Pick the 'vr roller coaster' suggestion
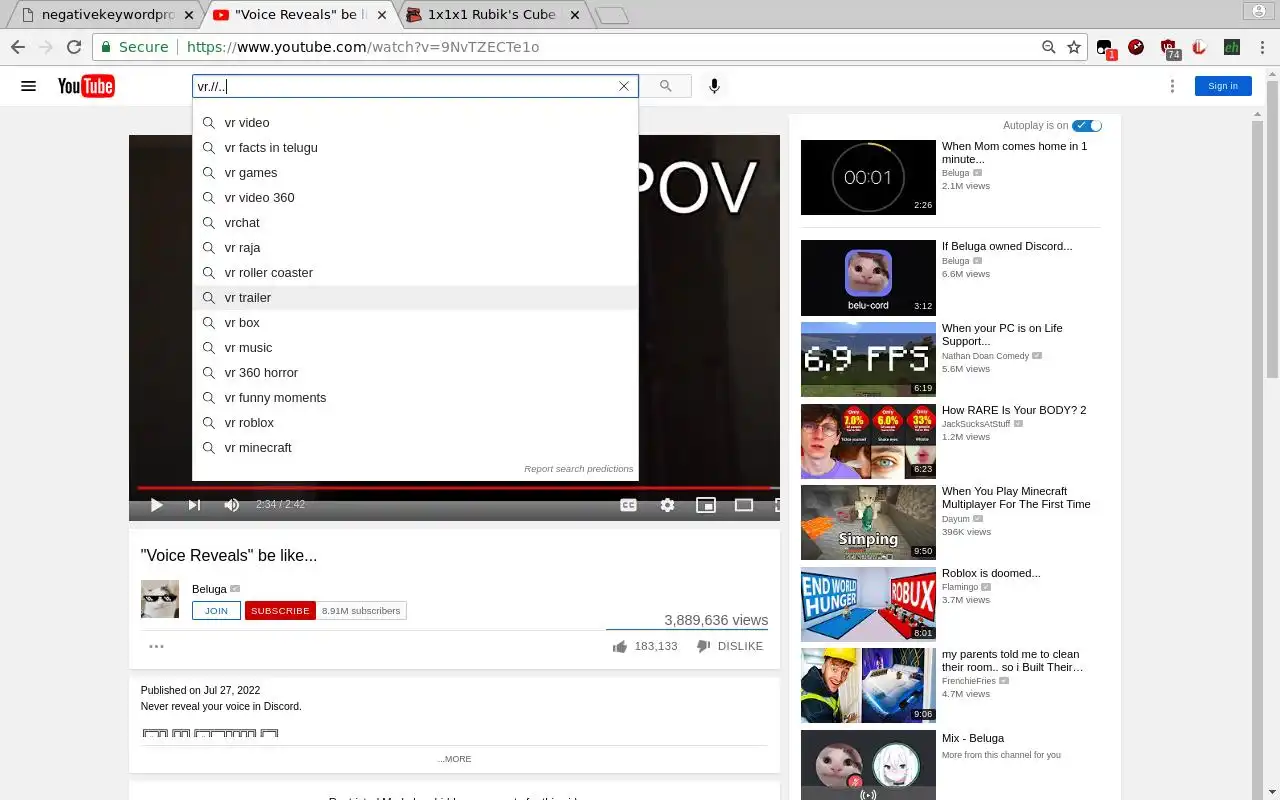 point(415,272)
